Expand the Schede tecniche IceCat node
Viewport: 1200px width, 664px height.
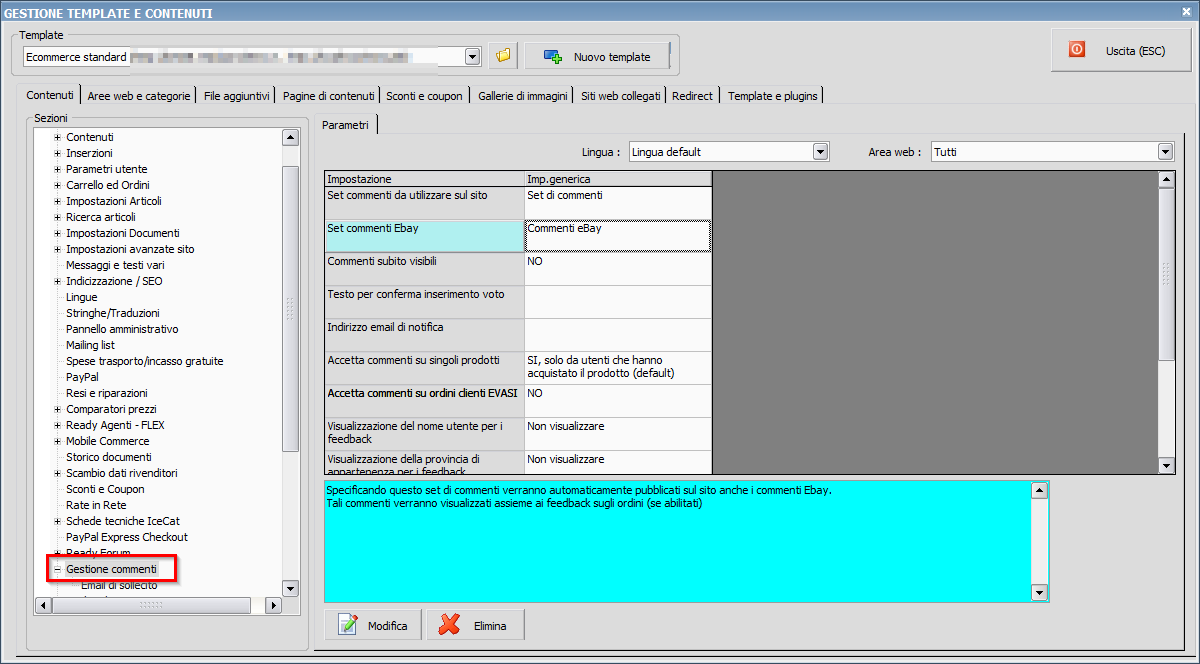(x=58, y=521)
